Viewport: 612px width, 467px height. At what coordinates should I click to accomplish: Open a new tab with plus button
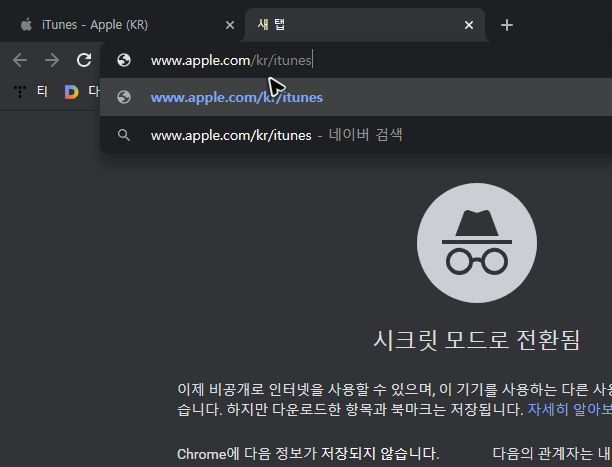(507, 25)
